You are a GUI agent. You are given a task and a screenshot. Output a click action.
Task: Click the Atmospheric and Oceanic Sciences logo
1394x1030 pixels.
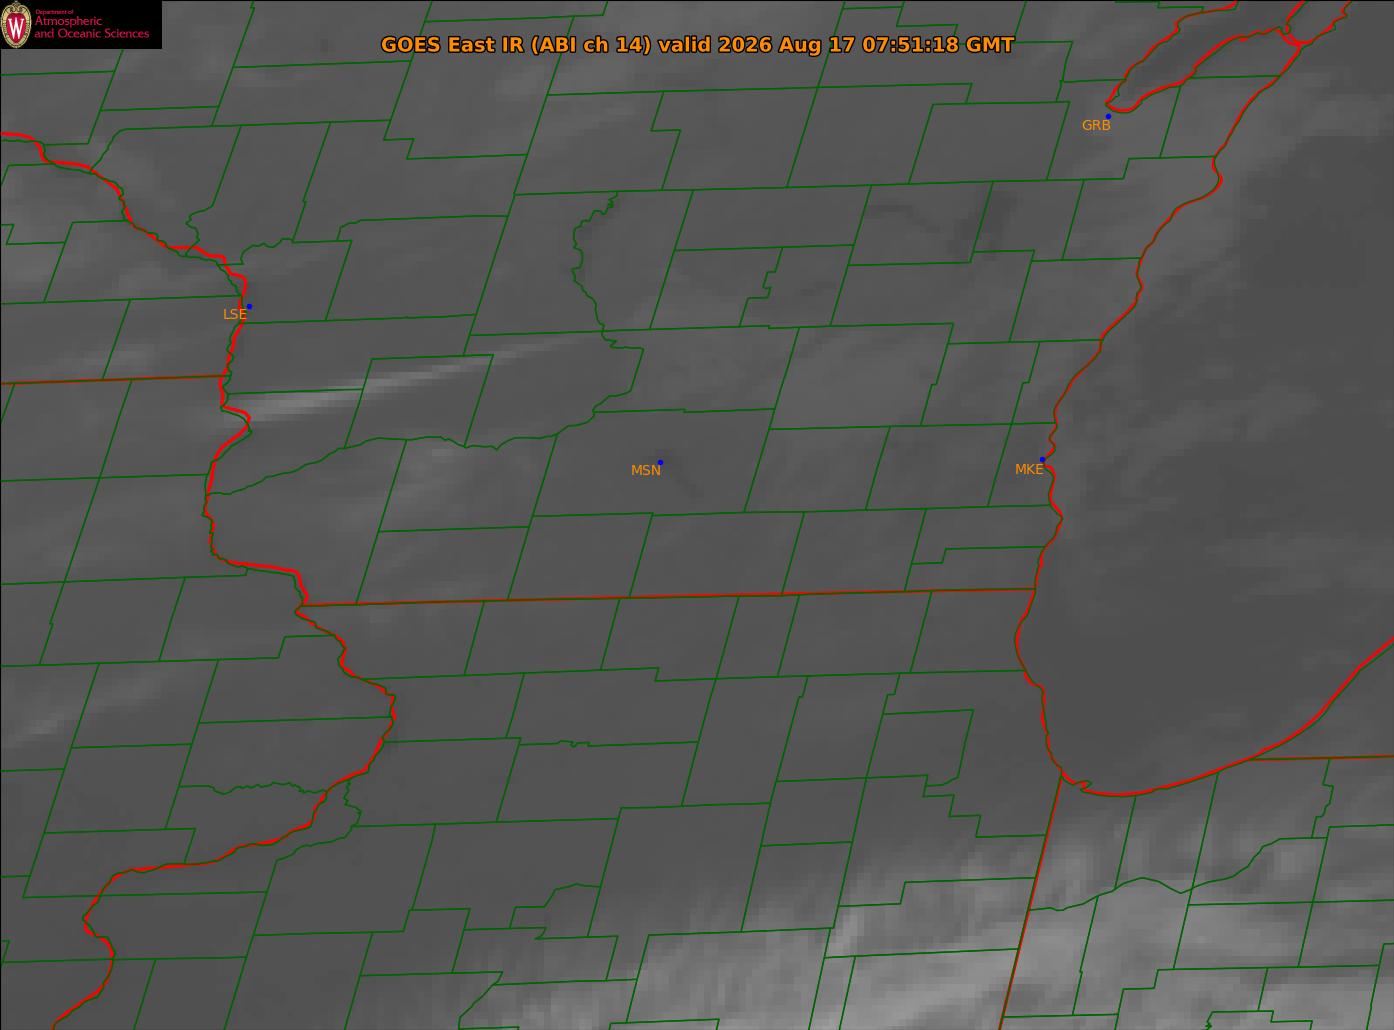tap(81, 24)
